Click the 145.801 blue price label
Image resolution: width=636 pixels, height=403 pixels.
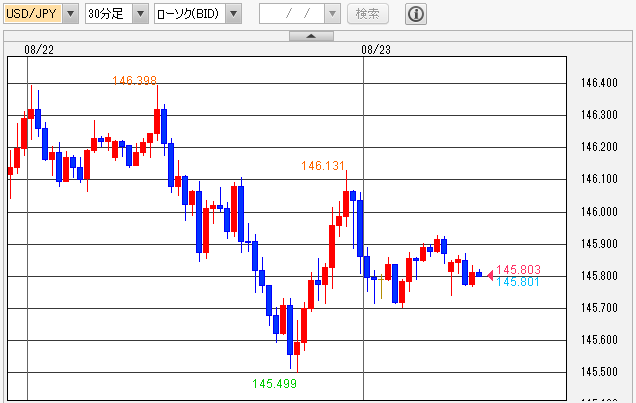tap(518, 282)
